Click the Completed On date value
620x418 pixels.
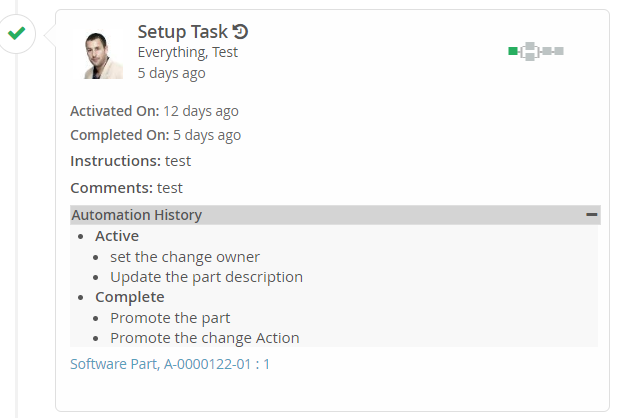point(207,135)
